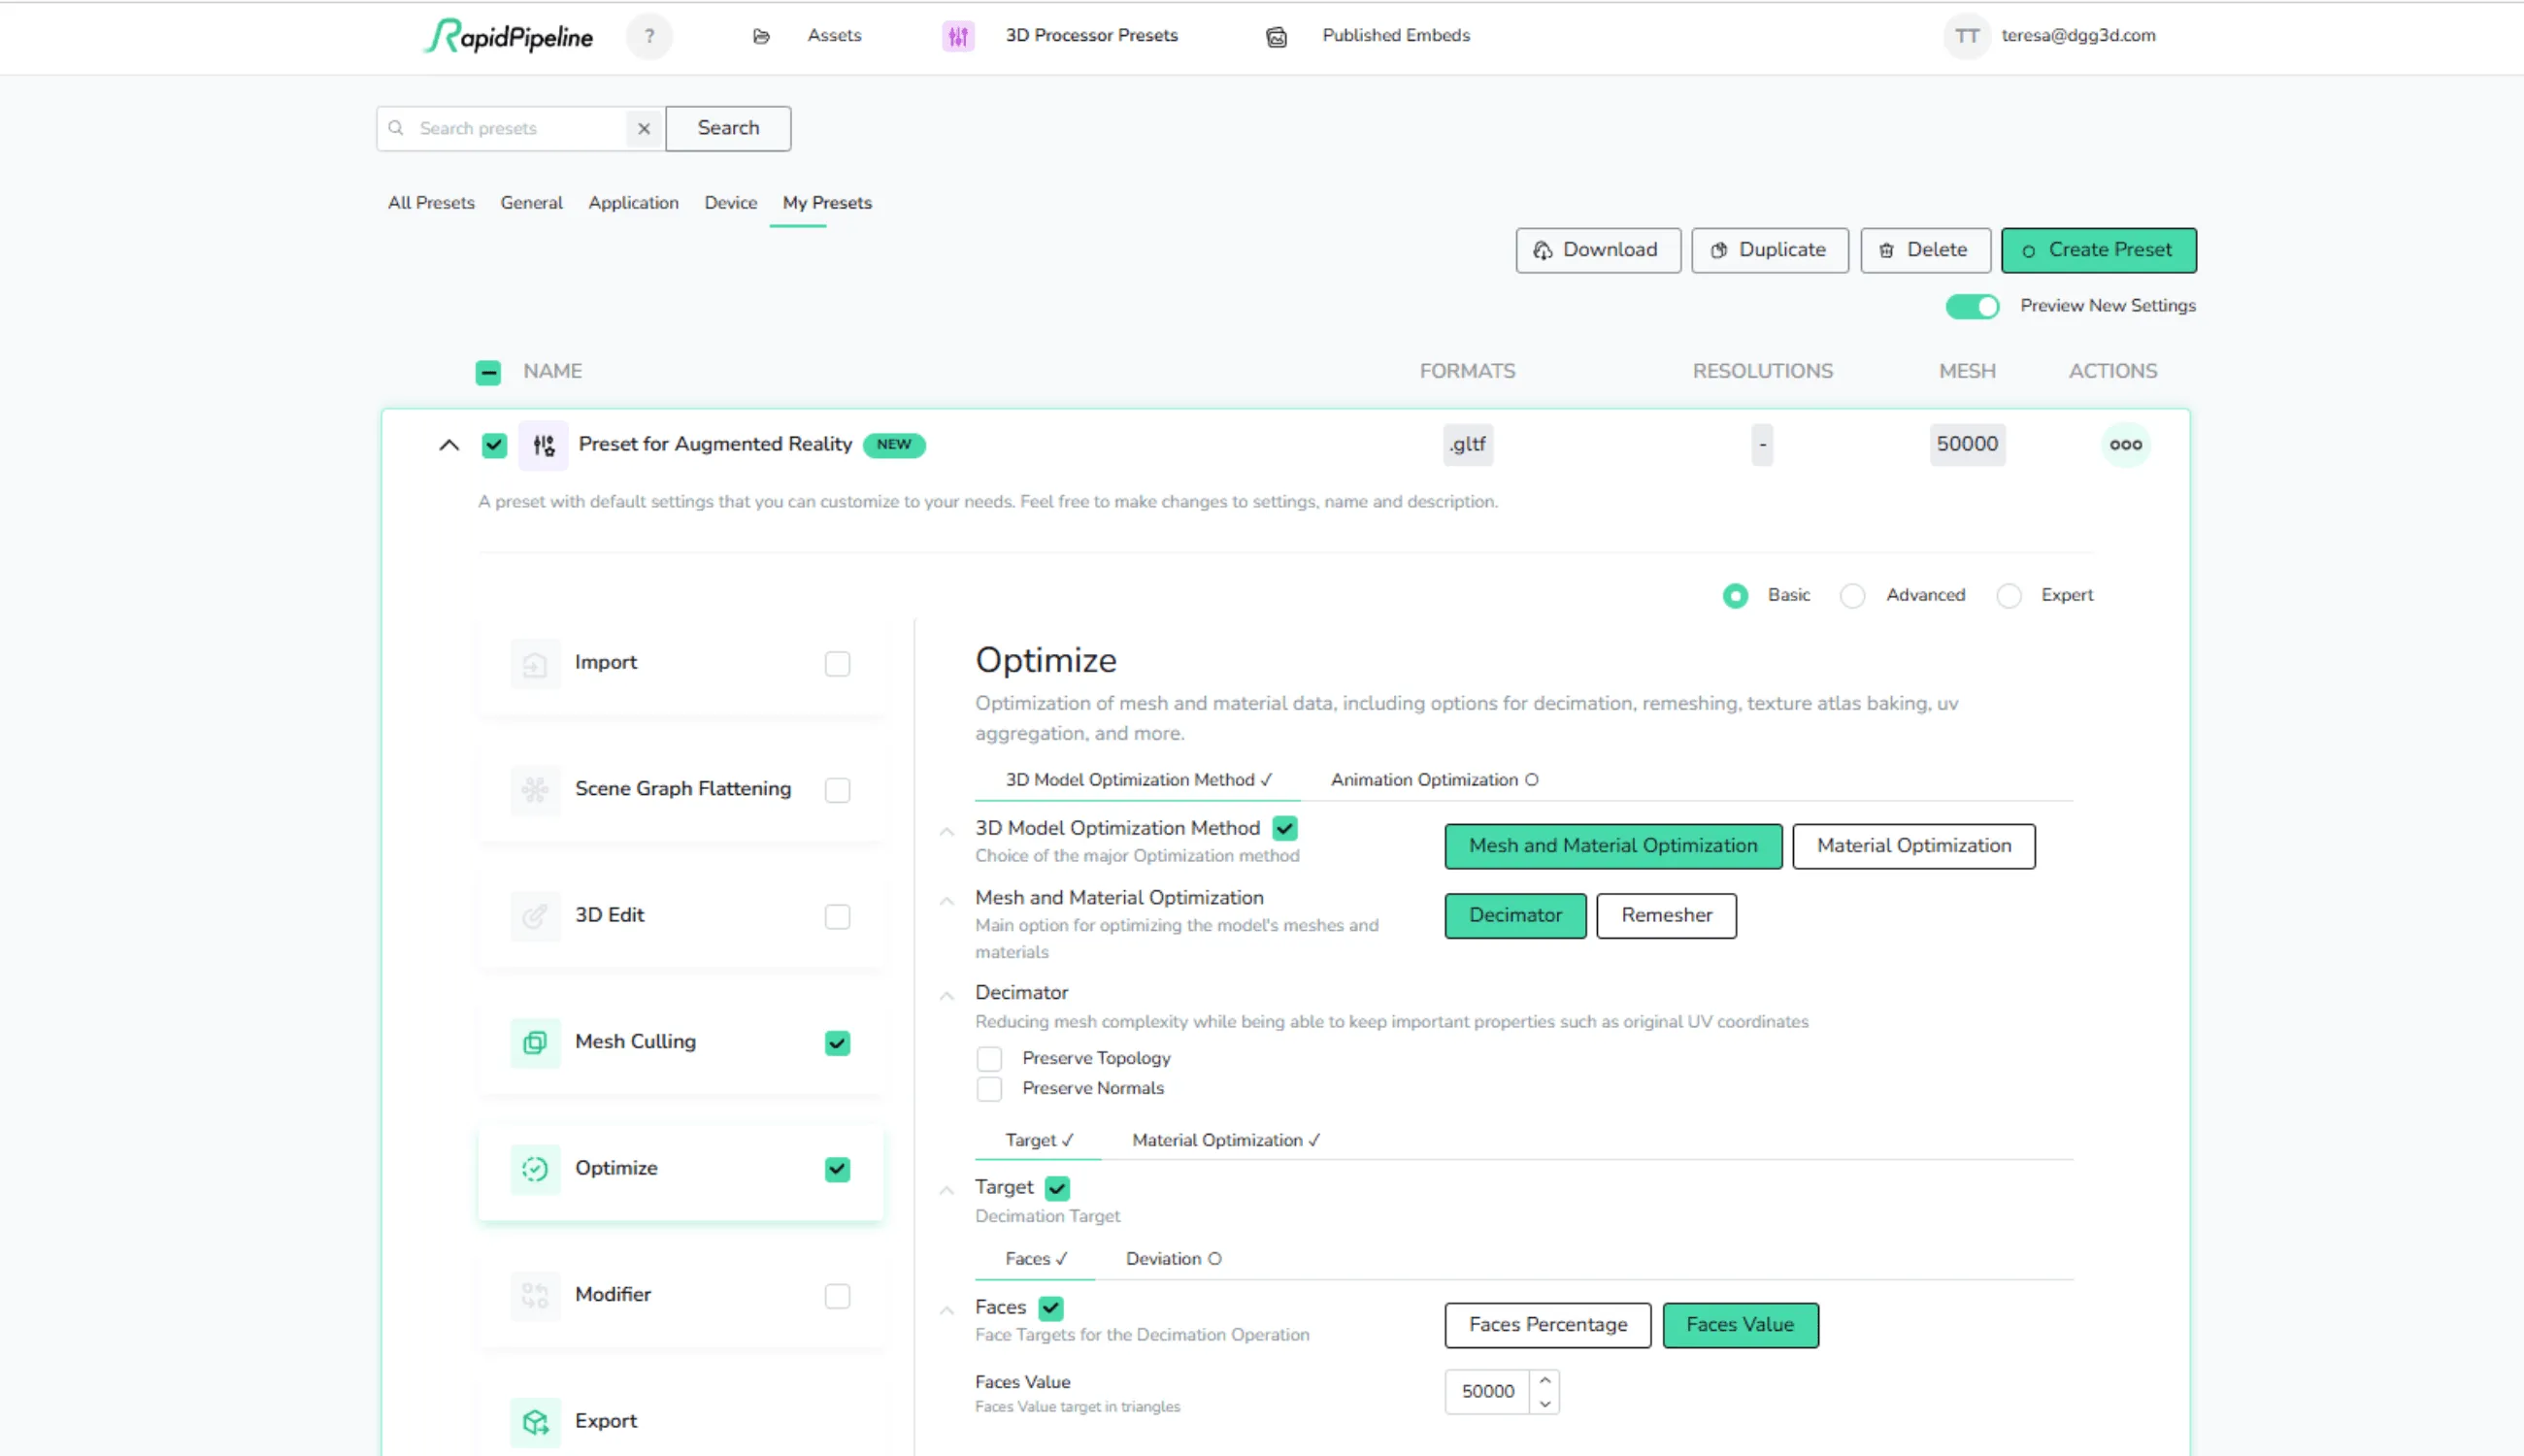This screenshot has width=2524, height=1456.
Task: Click the 3D Processor Presets sliders icon
Action: 957,37
